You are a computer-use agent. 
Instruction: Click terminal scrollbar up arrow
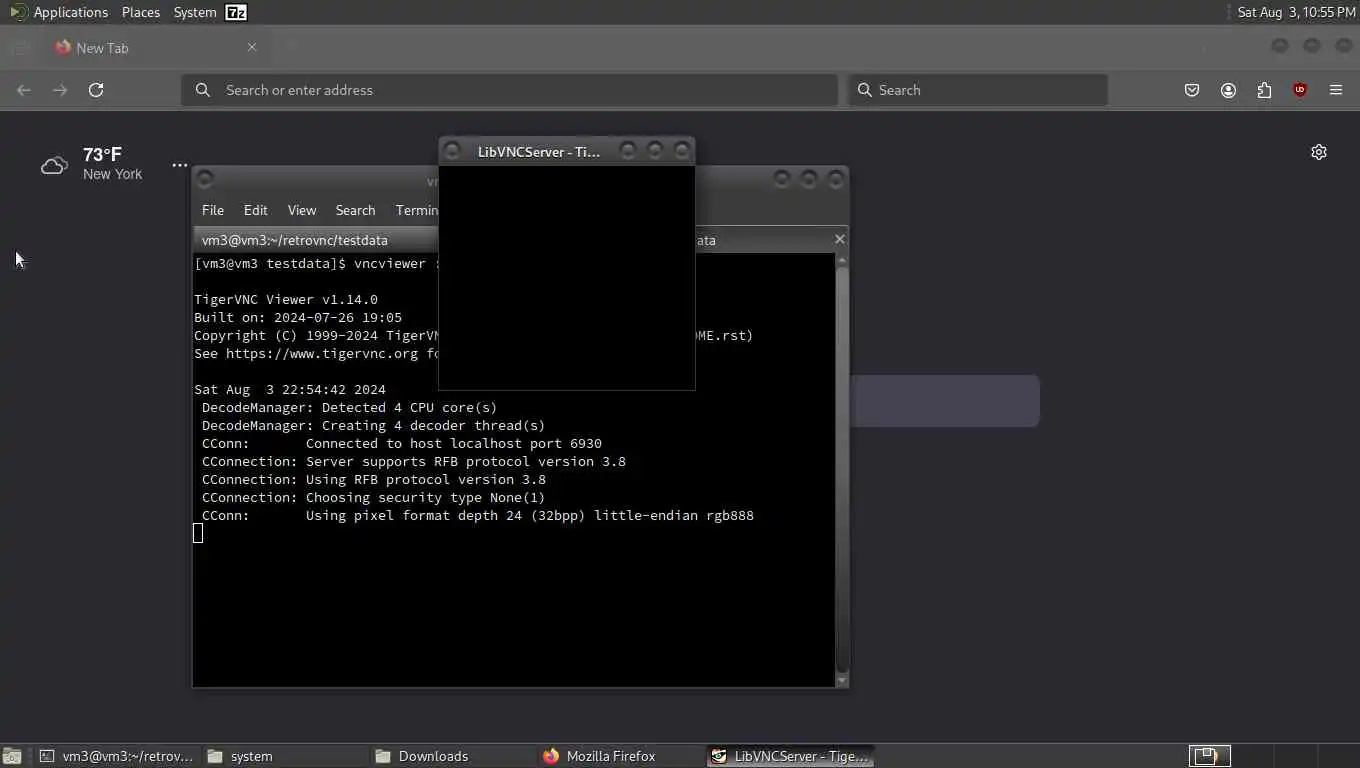[842, 260]
